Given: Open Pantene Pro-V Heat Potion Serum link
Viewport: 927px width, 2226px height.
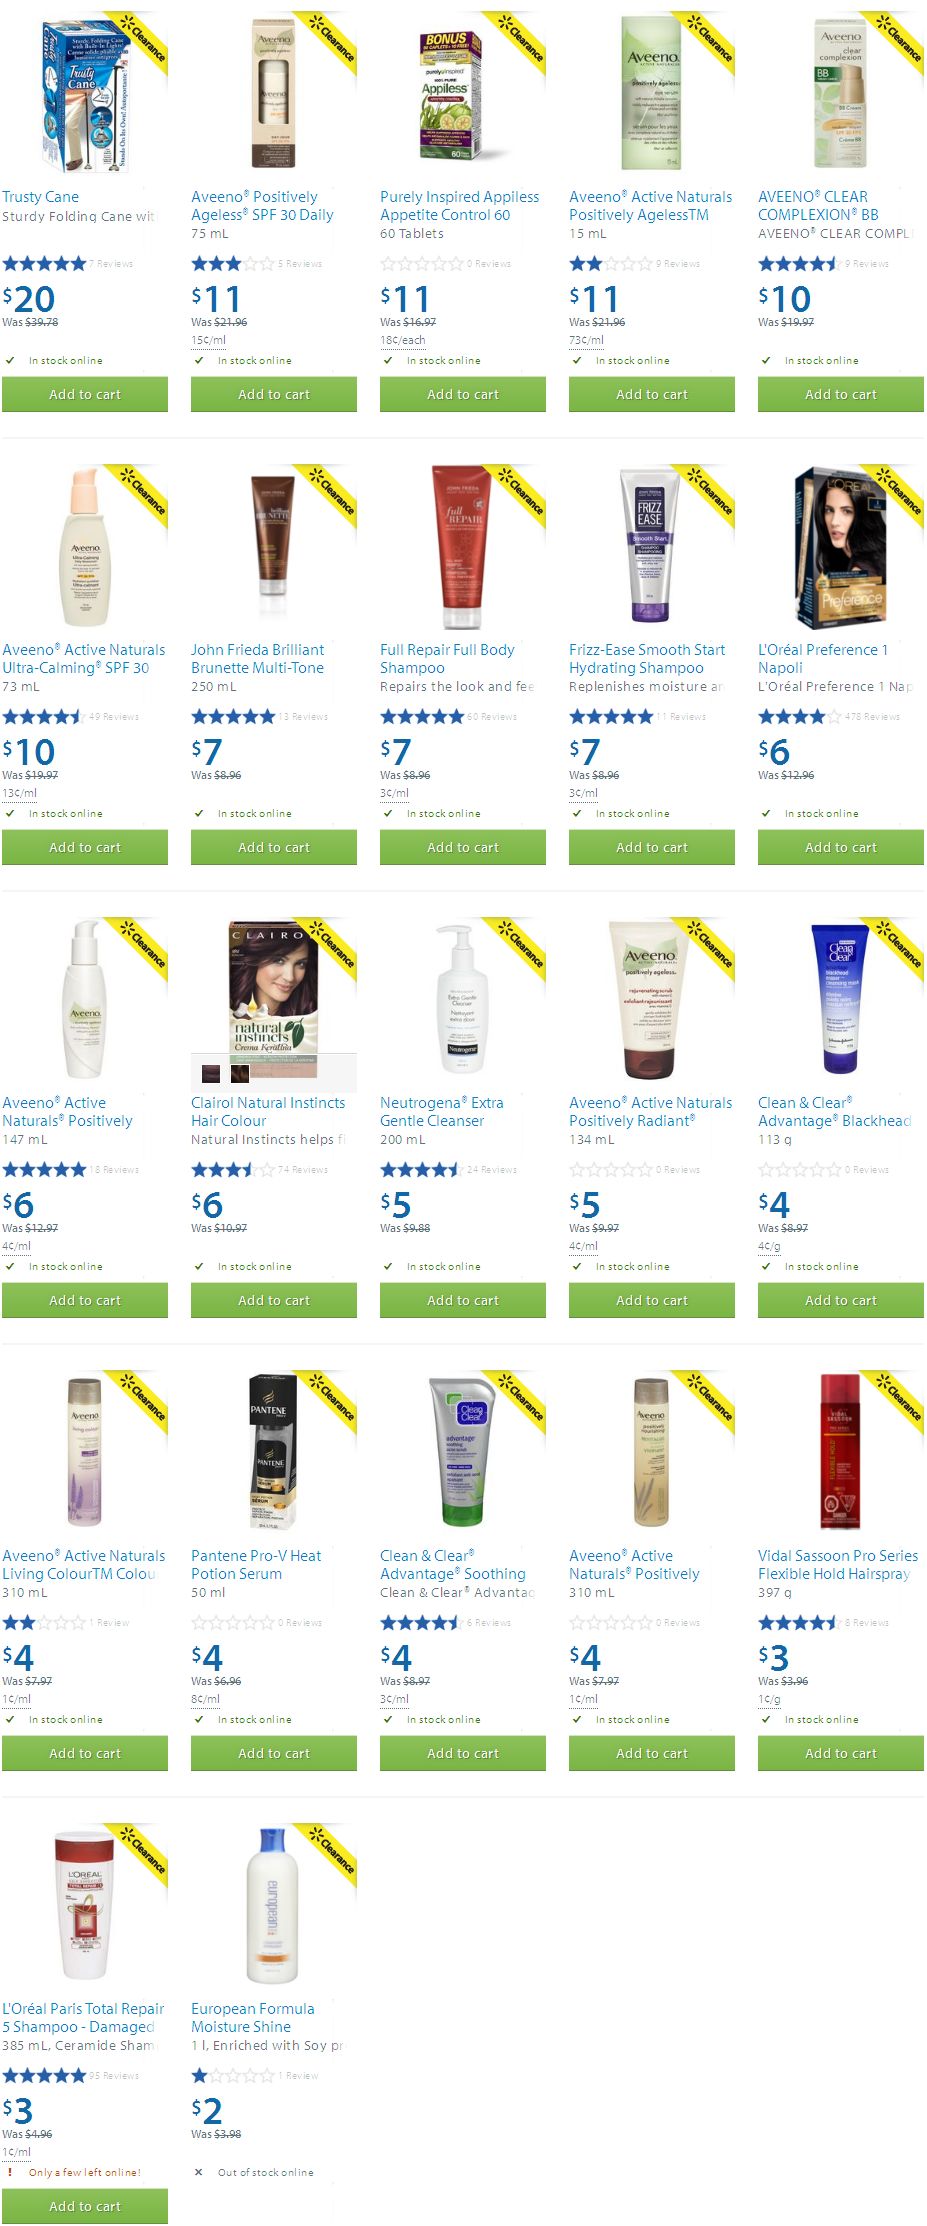Looking at the screenshot, I should [x=256, y=1565].
